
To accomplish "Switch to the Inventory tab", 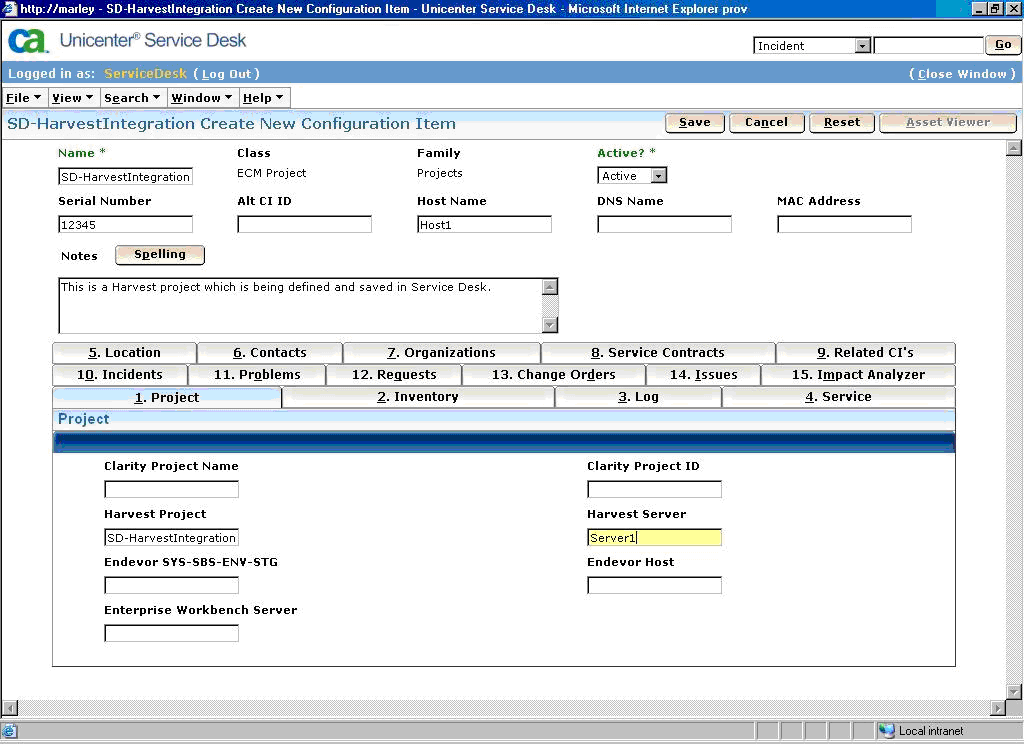I will [418, 397].
